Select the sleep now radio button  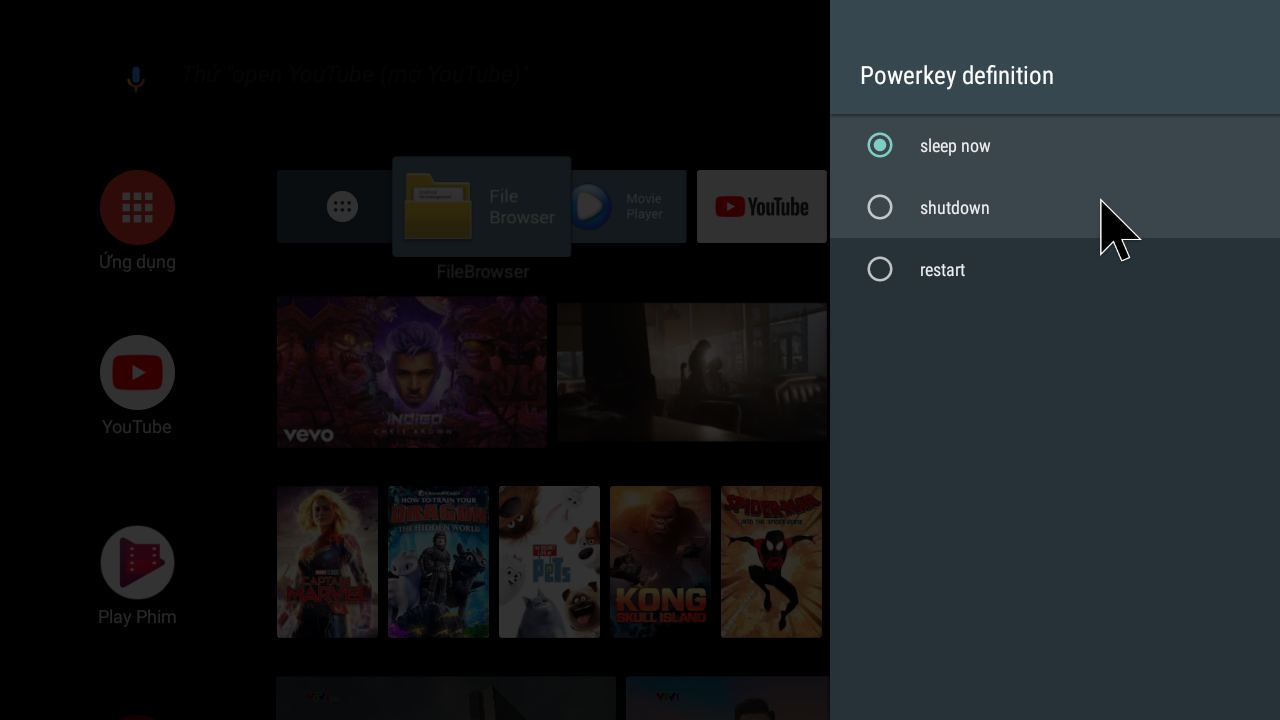tap(880, 146)
